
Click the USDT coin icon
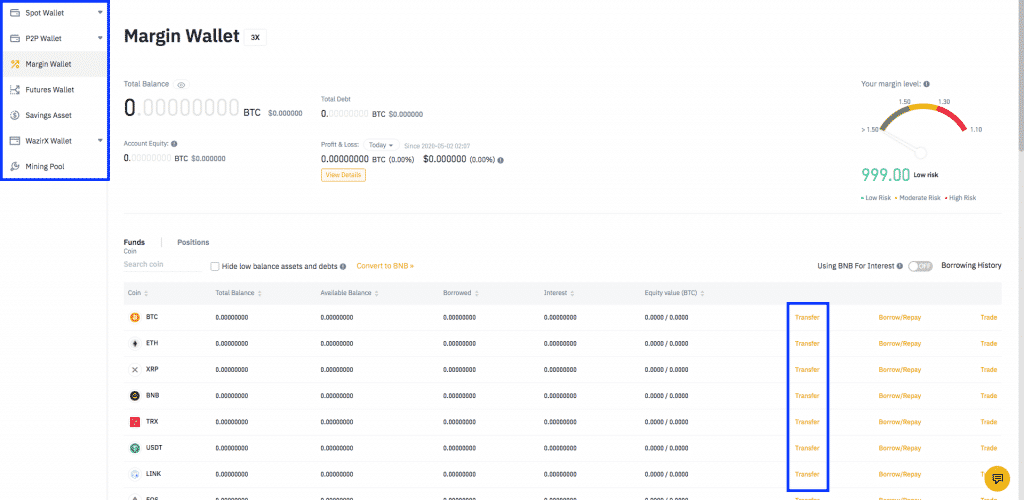pyautogui.click(x=135, y=448)
